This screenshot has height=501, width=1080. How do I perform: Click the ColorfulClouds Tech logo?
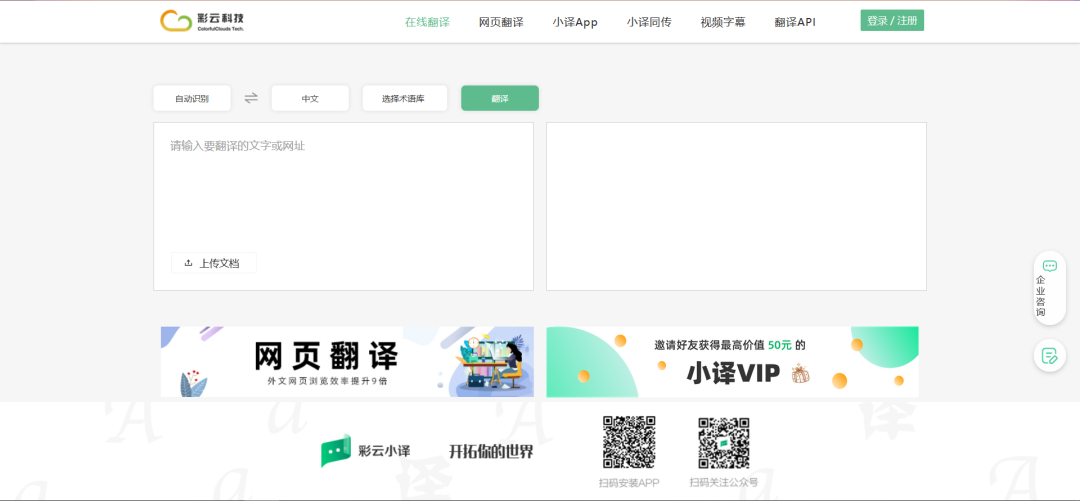[202, 21]
